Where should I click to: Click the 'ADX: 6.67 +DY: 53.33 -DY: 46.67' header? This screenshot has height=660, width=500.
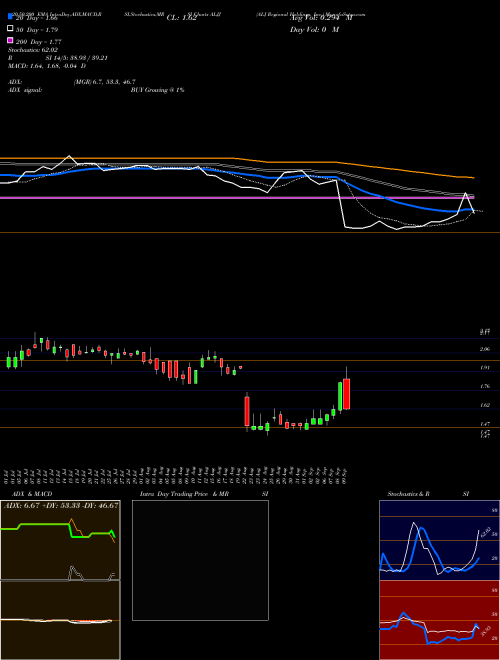coord(61,505)
